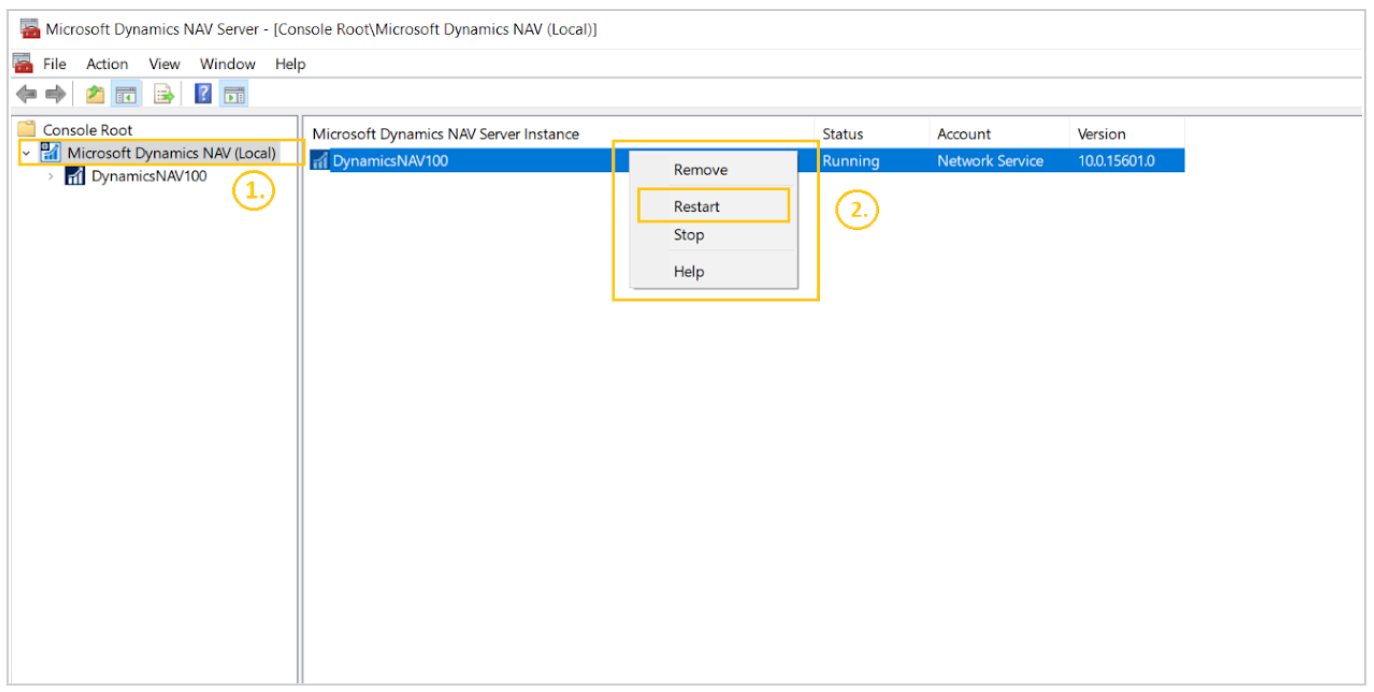The image size is (1374, 692).
Task: Select Restart from the context menu
Action: click(x=700, y=205)
